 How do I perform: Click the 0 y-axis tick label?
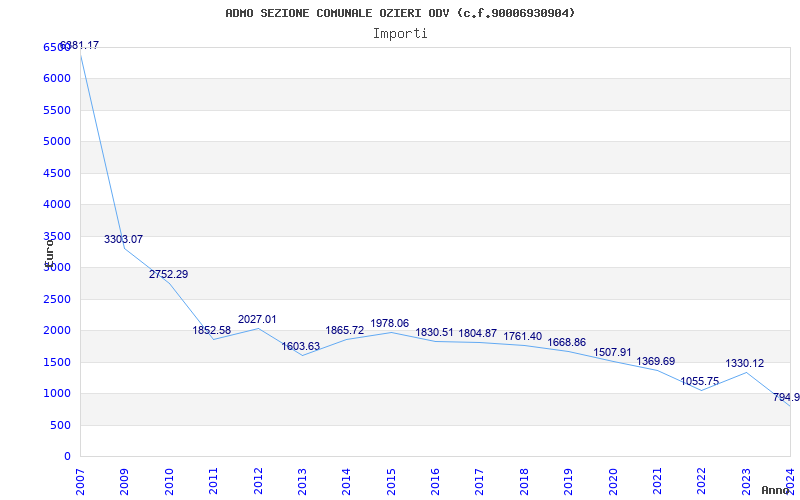click(67, 457)
